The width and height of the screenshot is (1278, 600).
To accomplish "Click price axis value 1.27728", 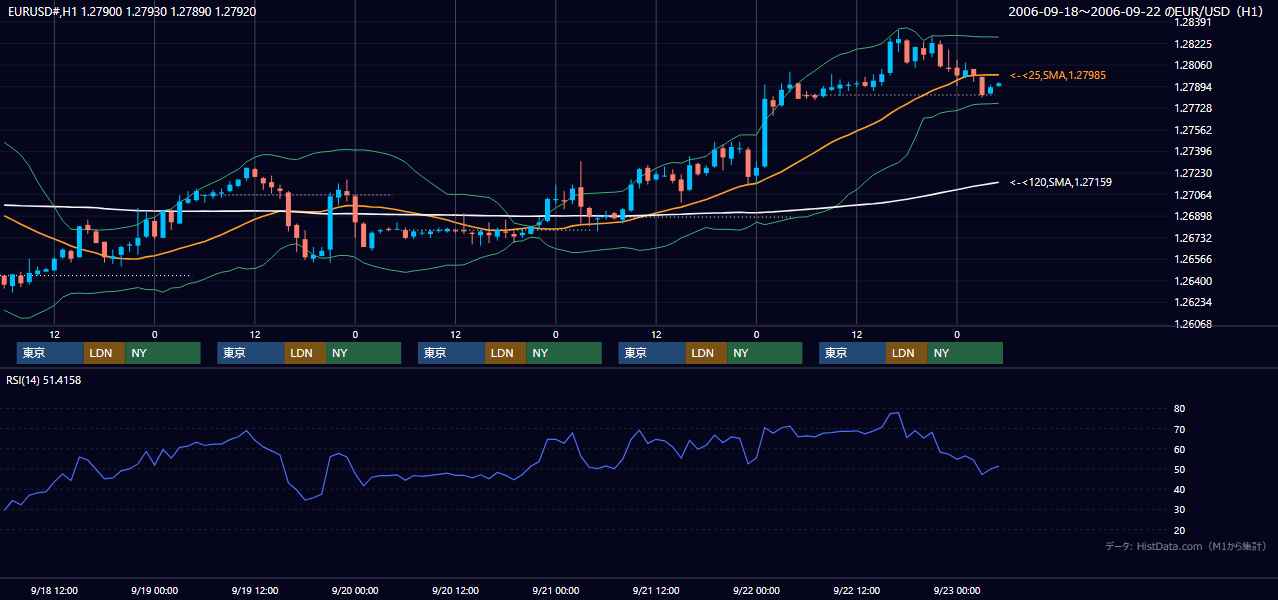I will (x=1193, y=108).
